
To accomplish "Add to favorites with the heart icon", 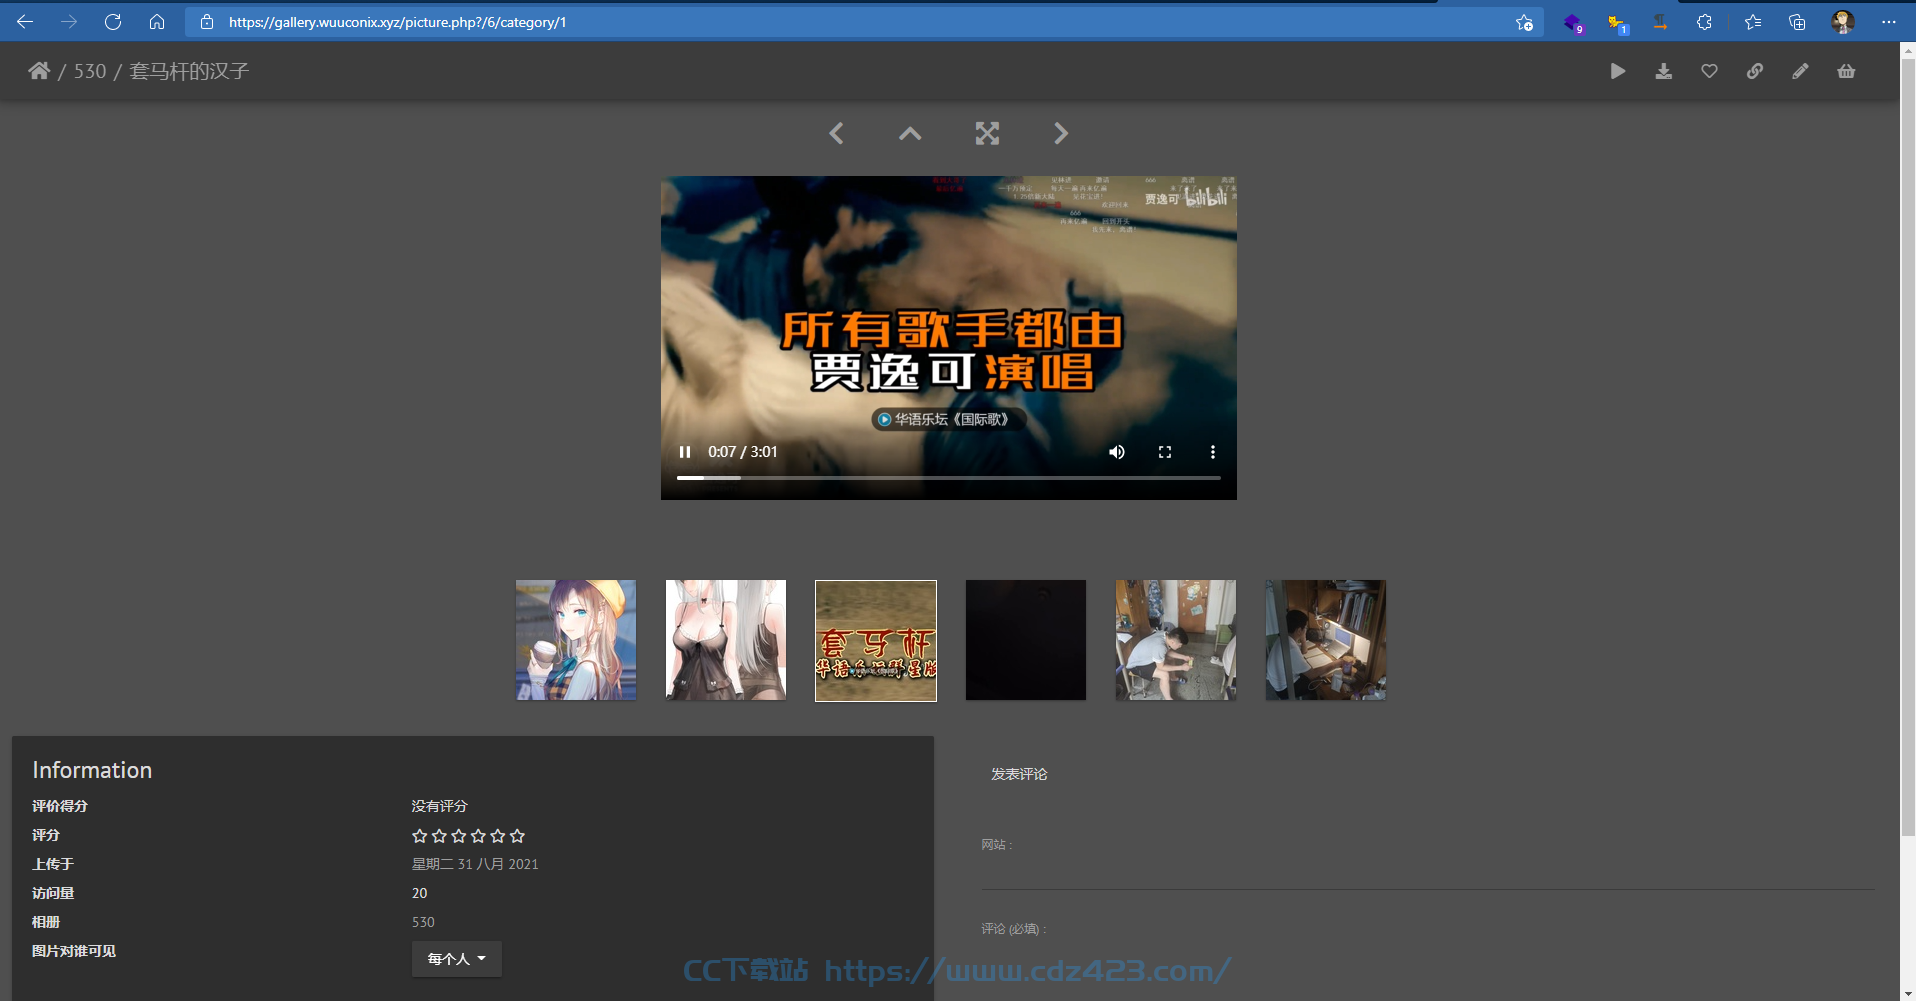I will (x=1709, y=71).
